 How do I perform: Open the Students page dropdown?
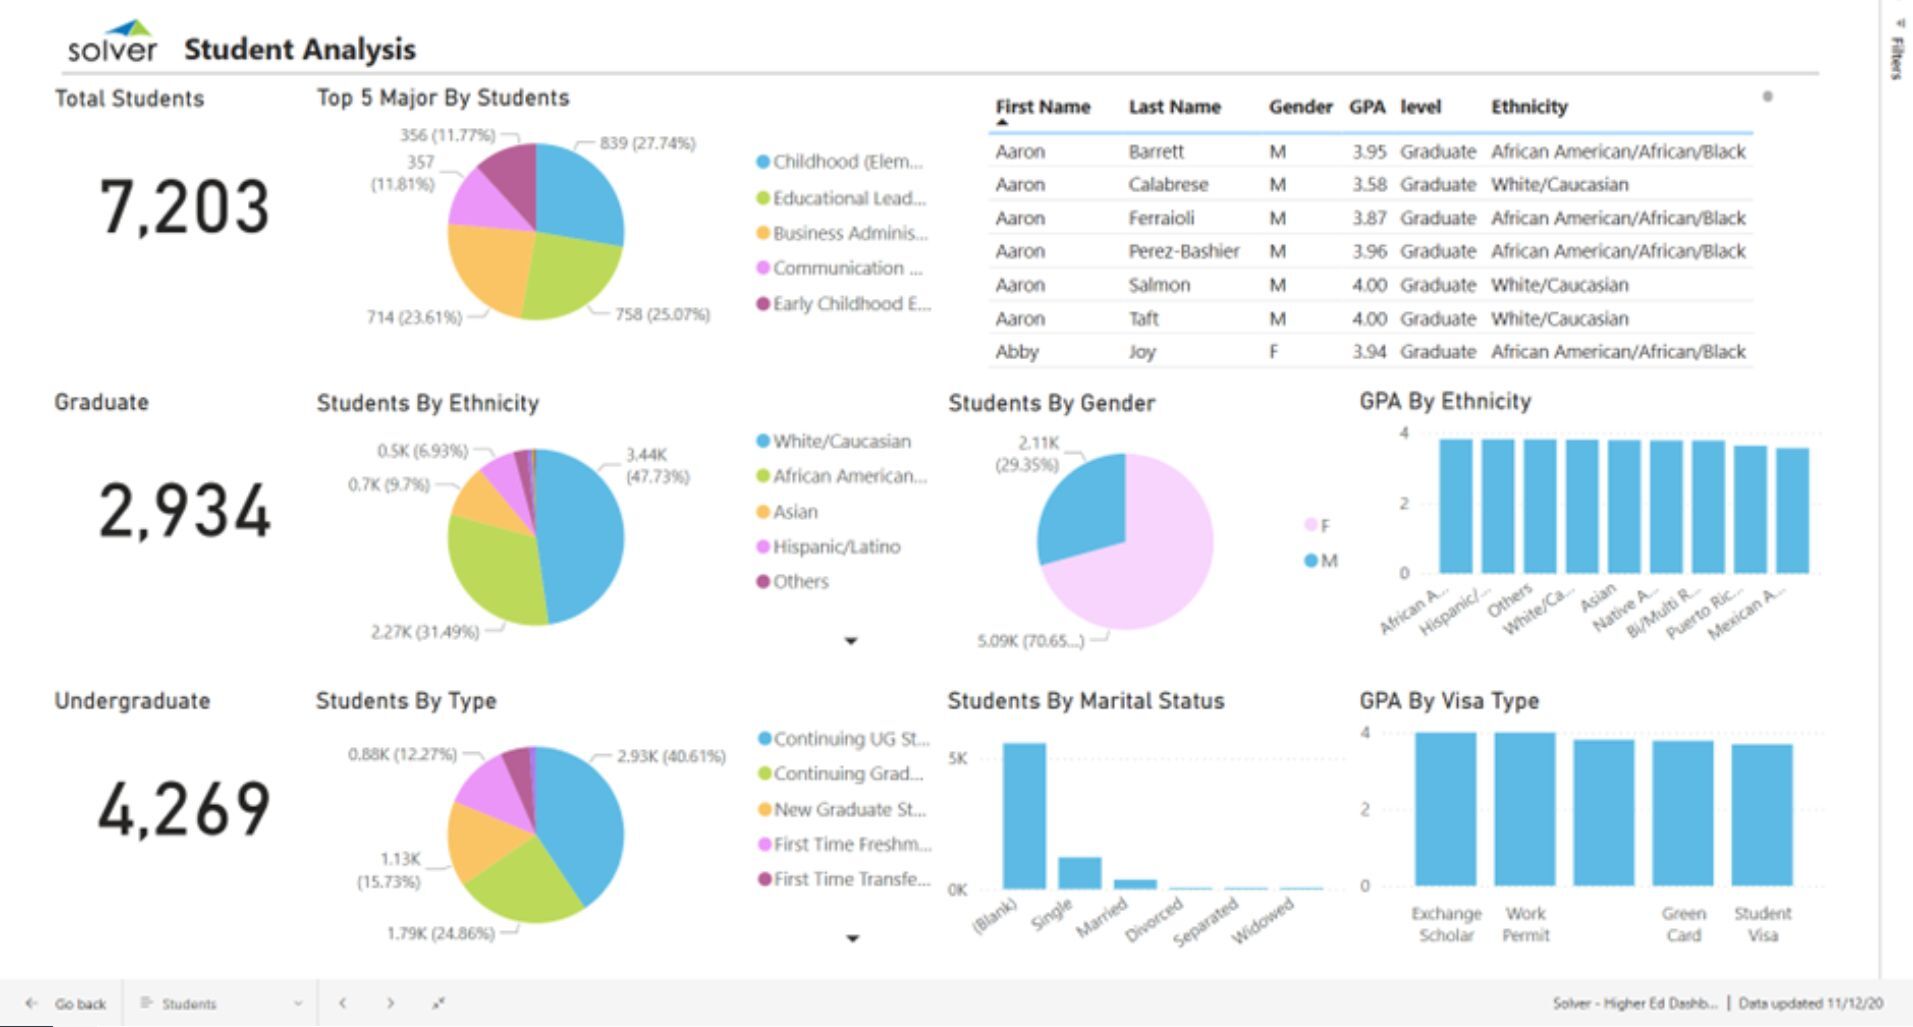pyautogui.click(x=297, y=1003)
